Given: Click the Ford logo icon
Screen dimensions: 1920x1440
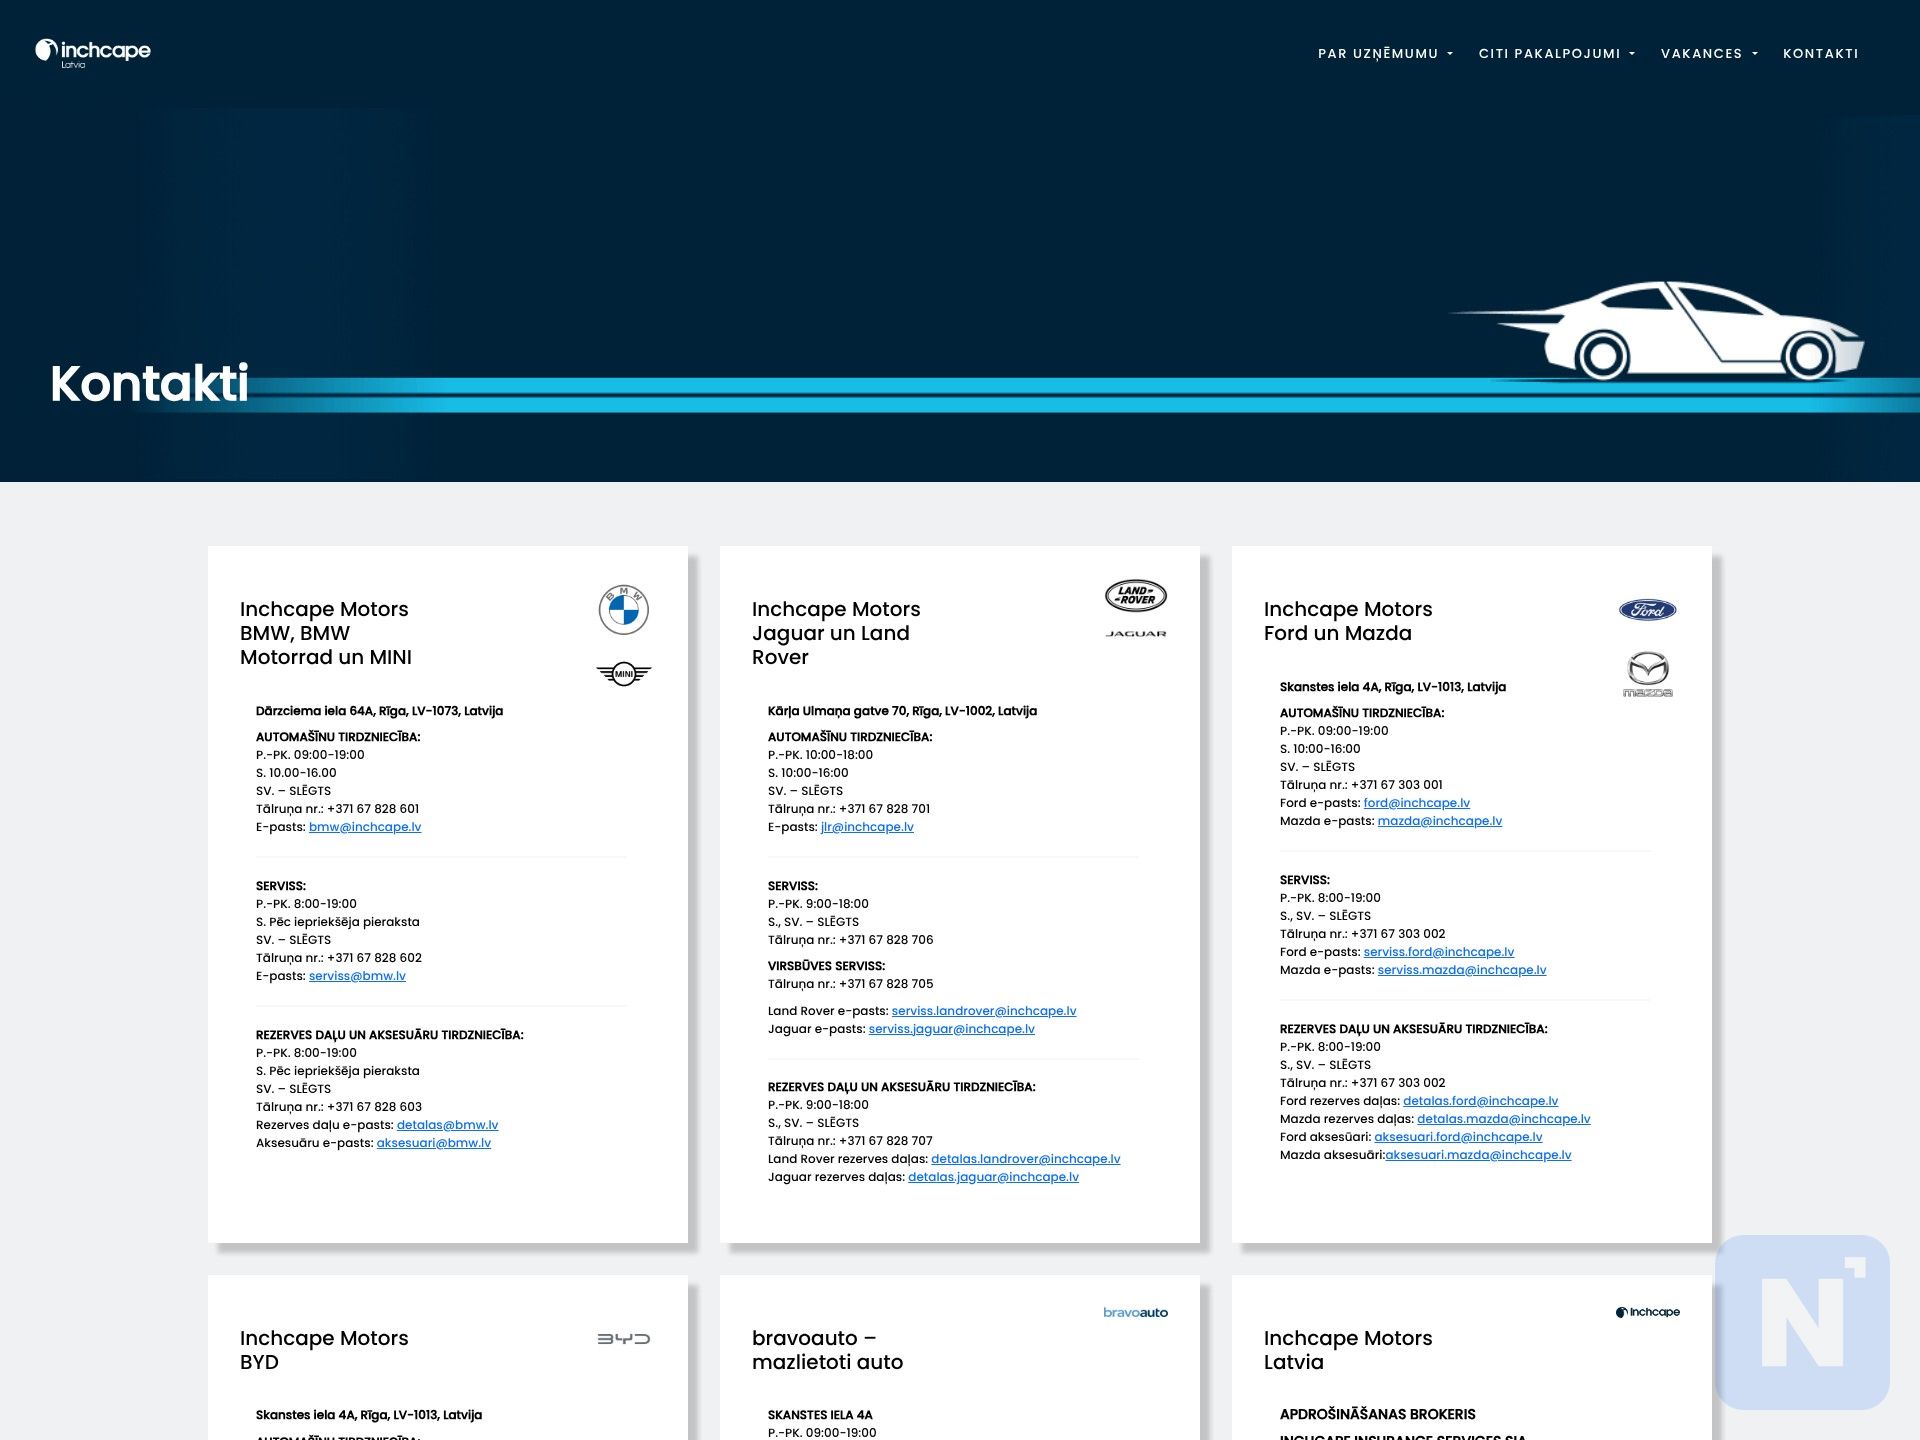Looking at the screenshot, I should (1648, 610).
